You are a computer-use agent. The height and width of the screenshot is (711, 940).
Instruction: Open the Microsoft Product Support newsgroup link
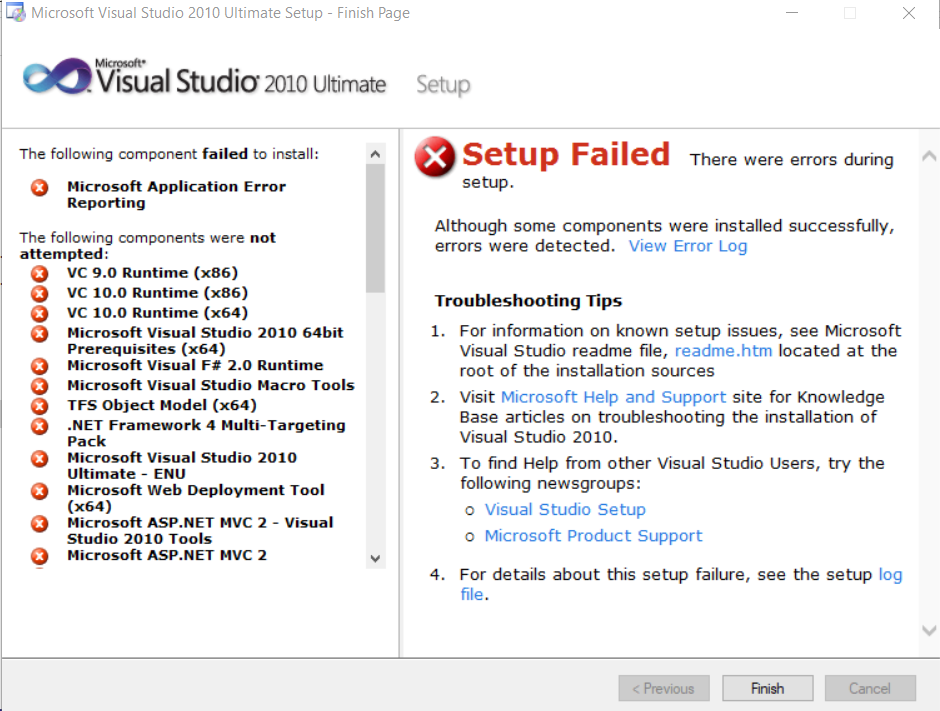click(593, 536)
